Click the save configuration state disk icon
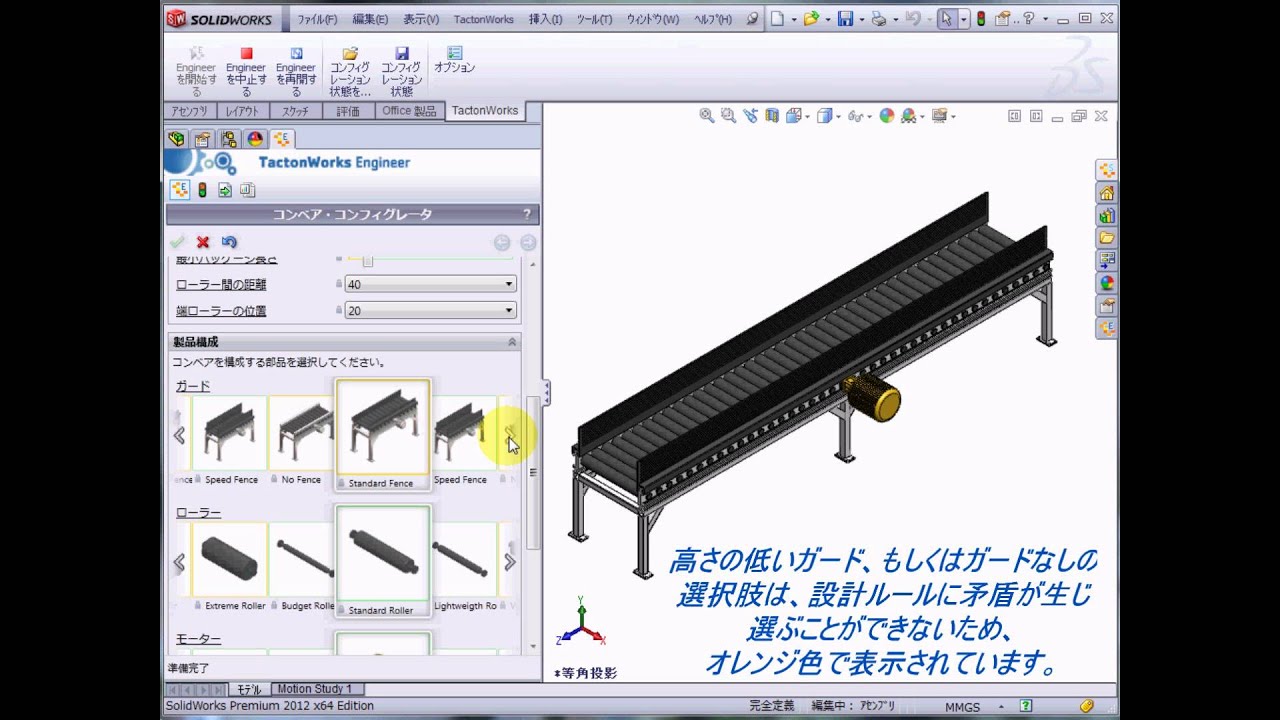This screenshot has width=1280, height=720. [401, 53]
